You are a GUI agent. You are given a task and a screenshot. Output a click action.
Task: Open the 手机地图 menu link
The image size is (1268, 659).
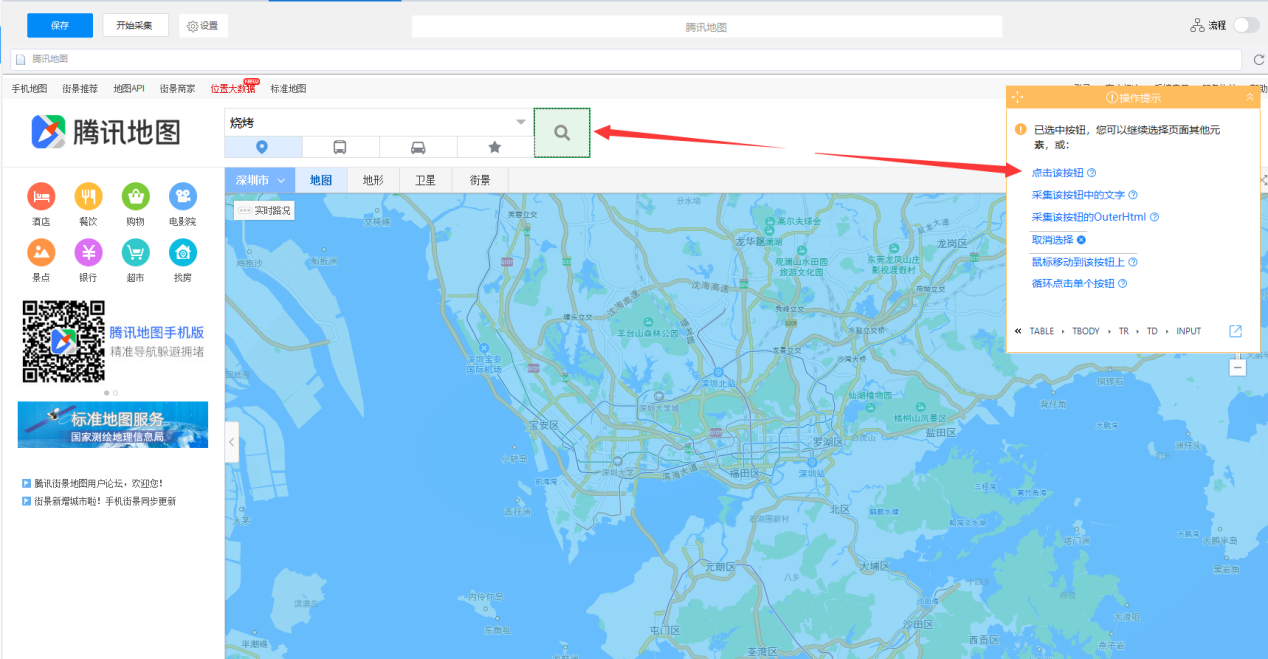click(x=29, y=88)
